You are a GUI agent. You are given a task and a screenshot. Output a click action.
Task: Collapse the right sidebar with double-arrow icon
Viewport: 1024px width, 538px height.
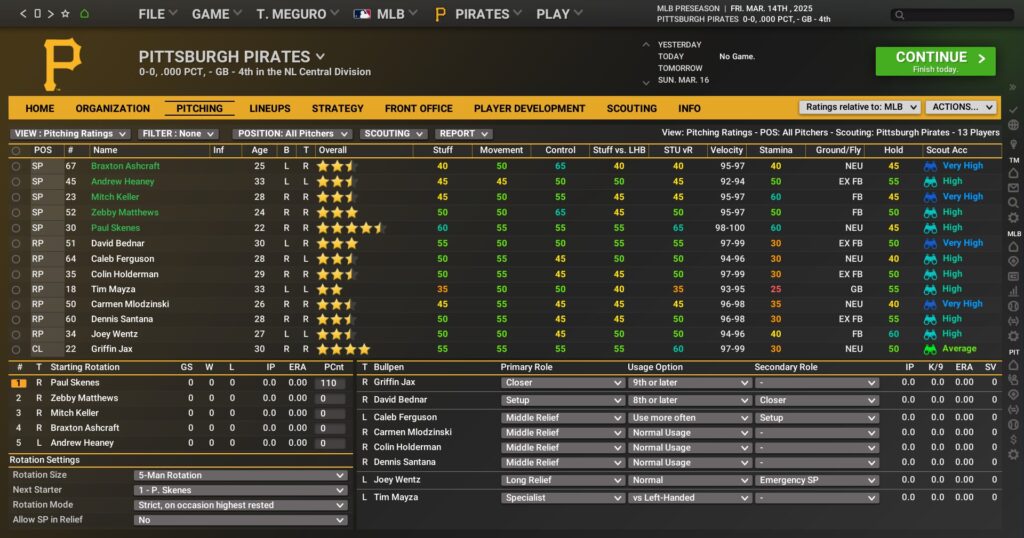point(1013,87)
